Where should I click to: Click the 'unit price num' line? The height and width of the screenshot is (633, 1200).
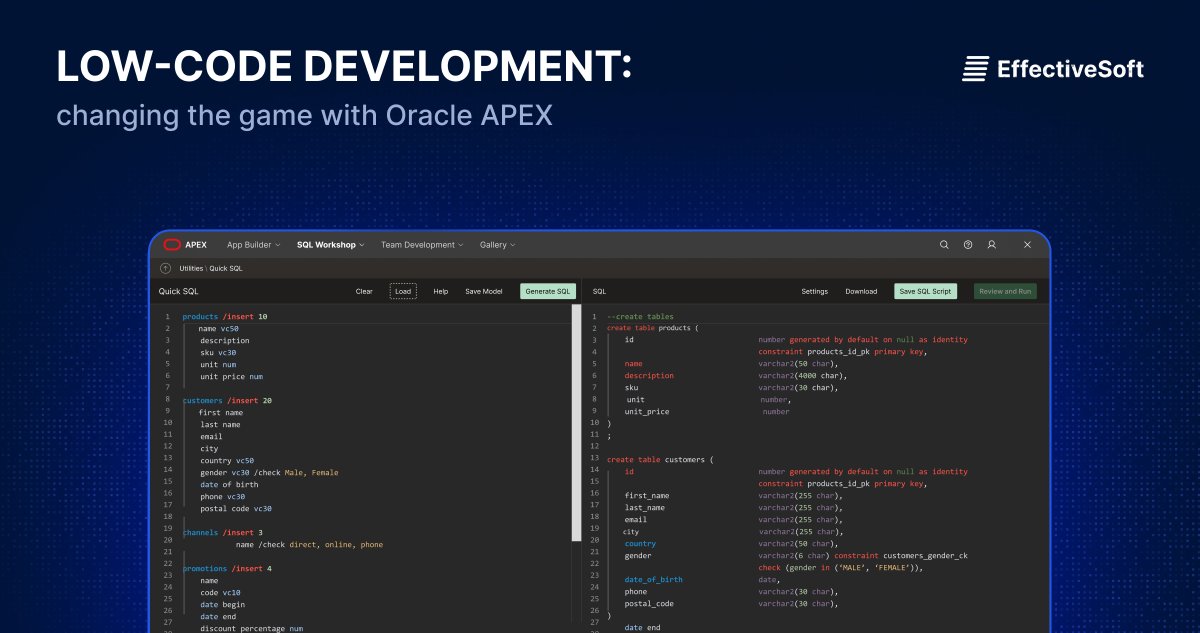pyautogui.click(x=231, y=376)
